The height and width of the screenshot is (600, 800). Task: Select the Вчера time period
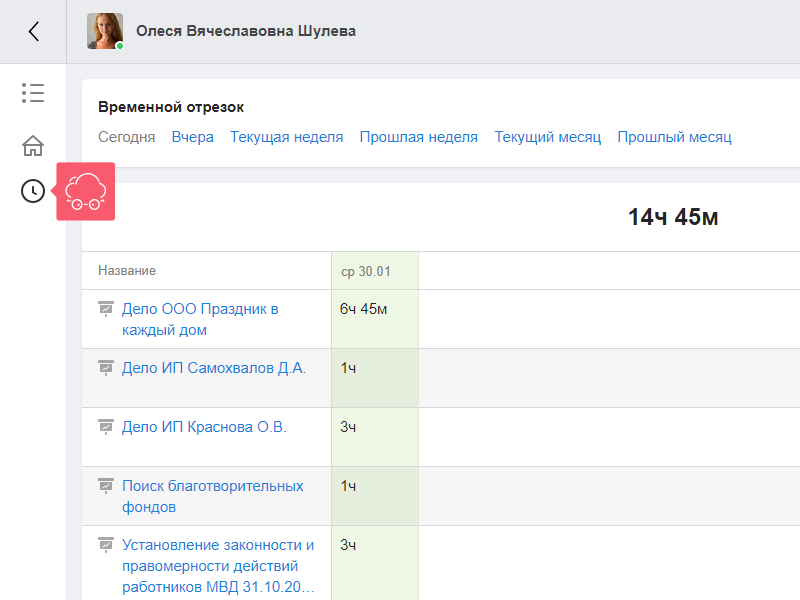pyautogui.click(x=192, y=137)
